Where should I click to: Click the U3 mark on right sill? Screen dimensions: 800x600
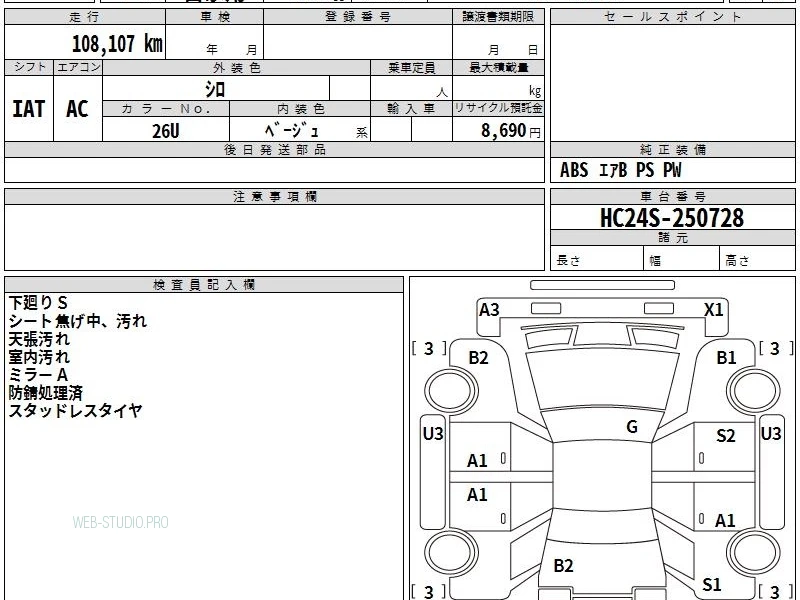(771, 434)
